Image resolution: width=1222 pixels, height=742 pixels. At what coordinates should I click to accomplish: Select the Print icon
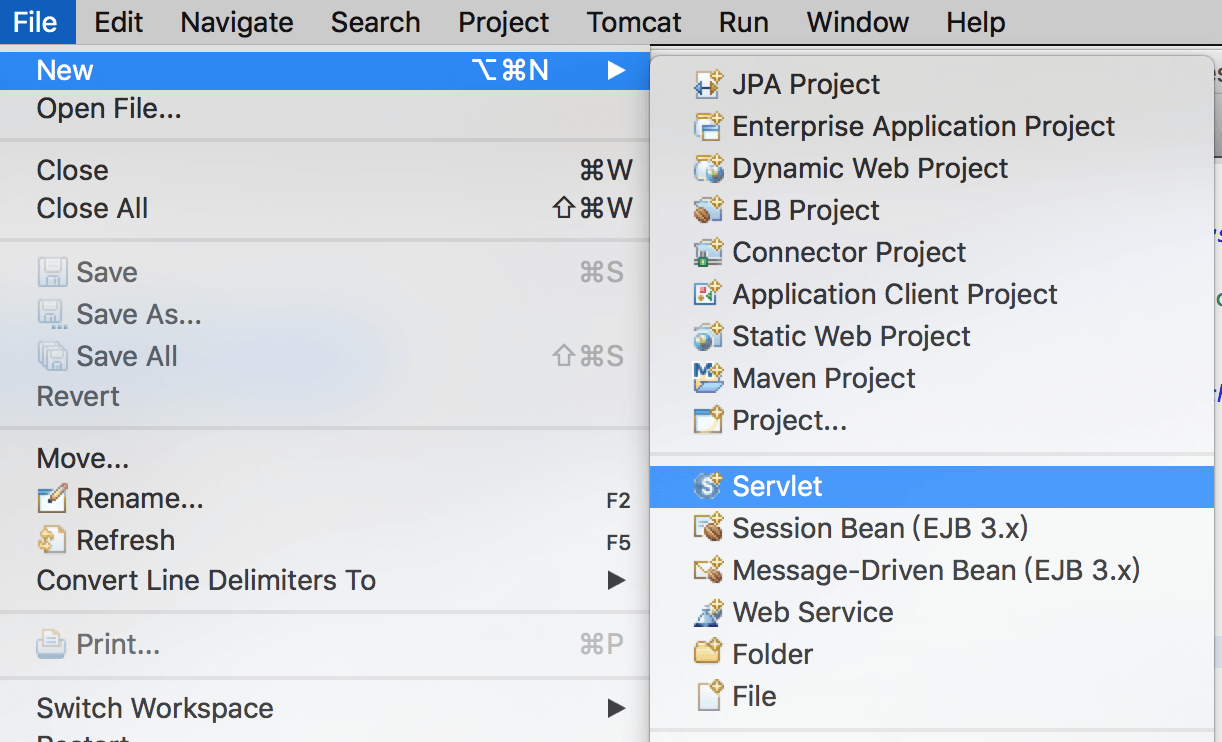[x=51, y=644]
